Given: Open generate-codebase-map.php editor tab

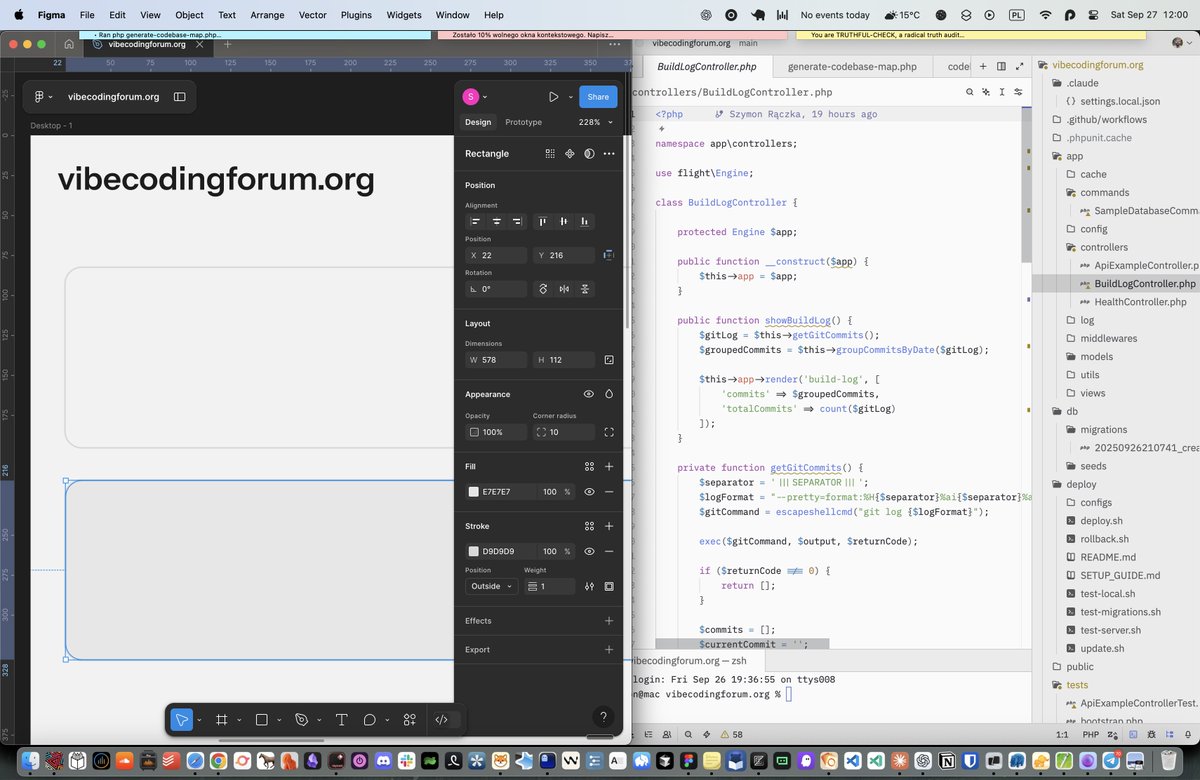Looking at the screenshot, I should pyautogui.click(x=852, y=67).
